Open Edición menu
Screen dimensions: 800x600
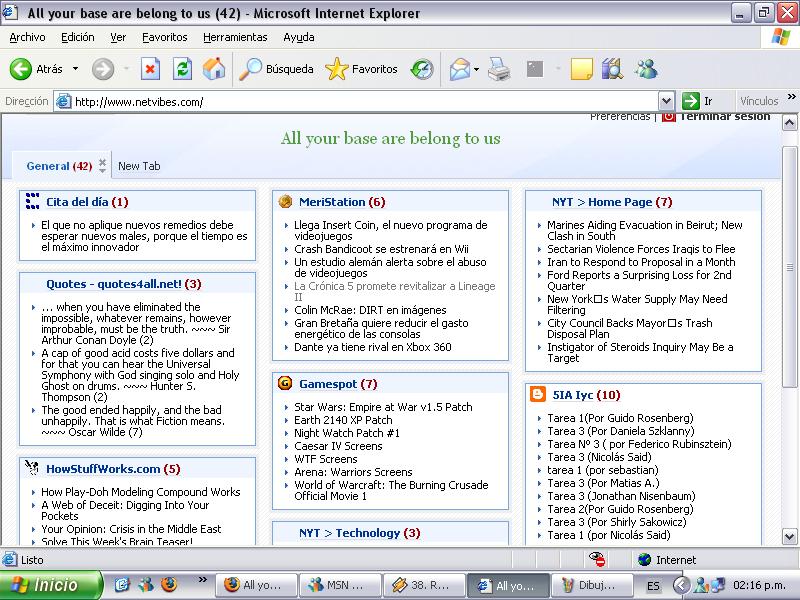[x=78, y=37]
